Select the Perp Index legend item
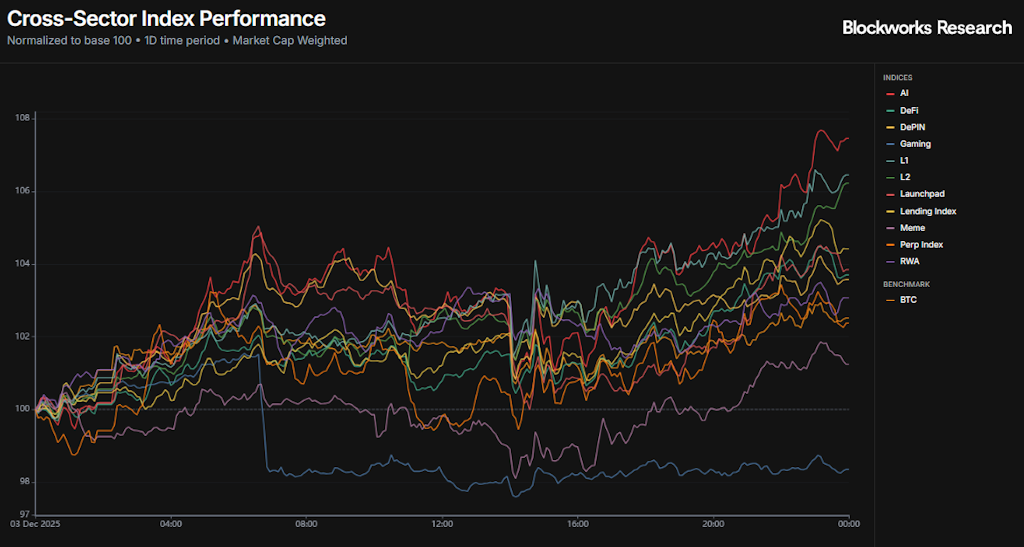The height and width of the screenshot is (547, 1024). tap(921, 245)
